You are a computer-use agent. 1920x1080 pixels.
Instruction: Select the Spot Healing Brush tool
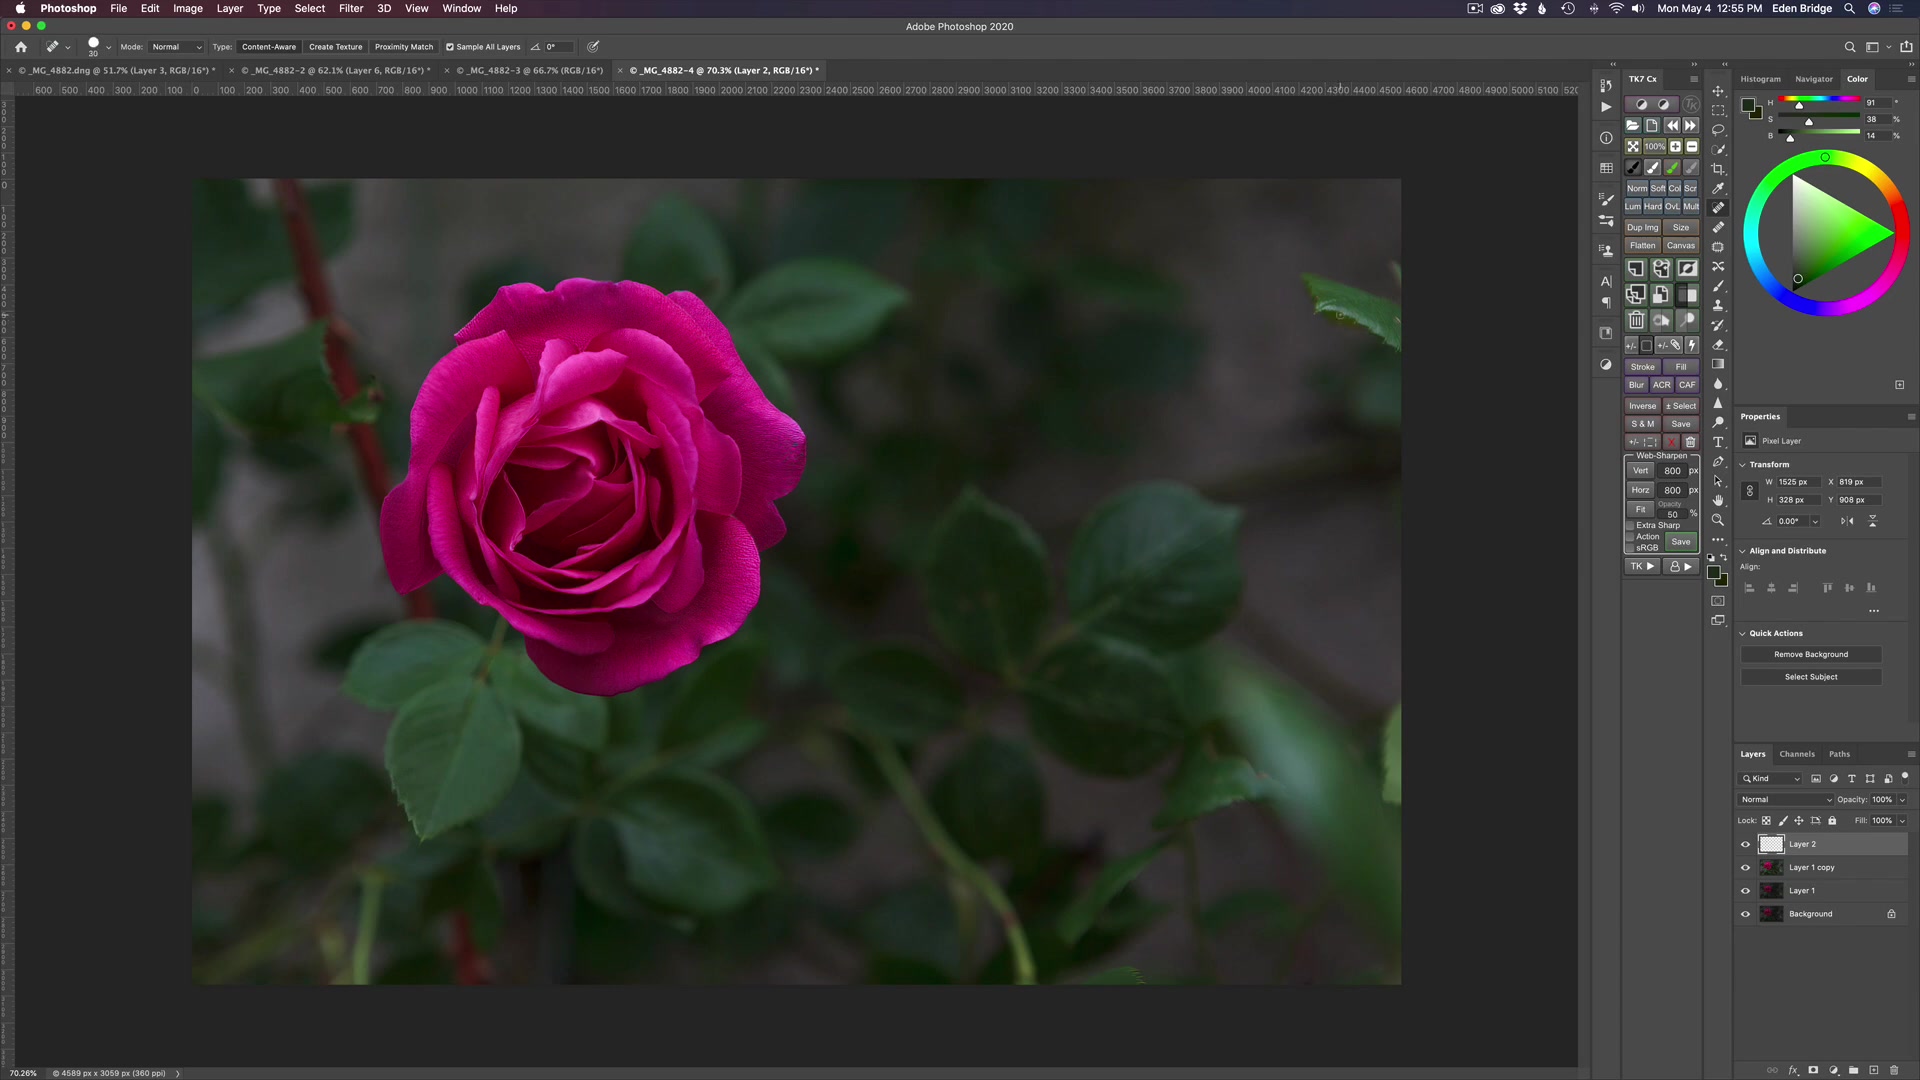[1718, 208]
